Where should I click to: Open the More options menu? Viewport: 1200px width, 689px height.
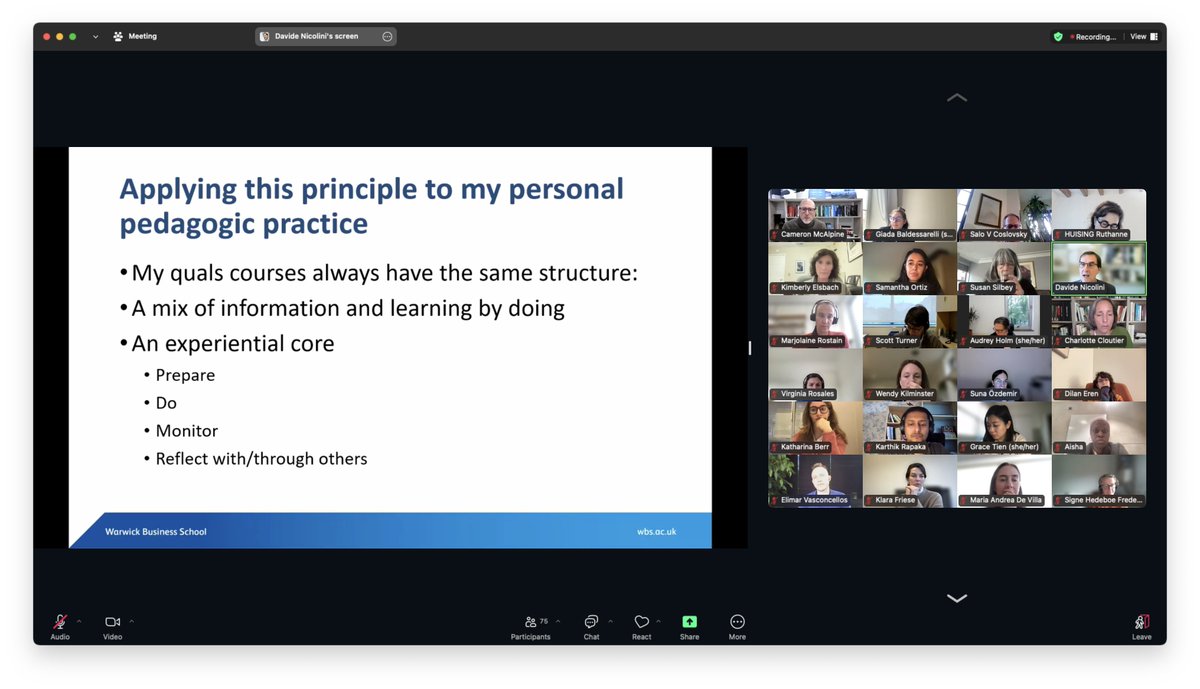(x=737, y=626)
